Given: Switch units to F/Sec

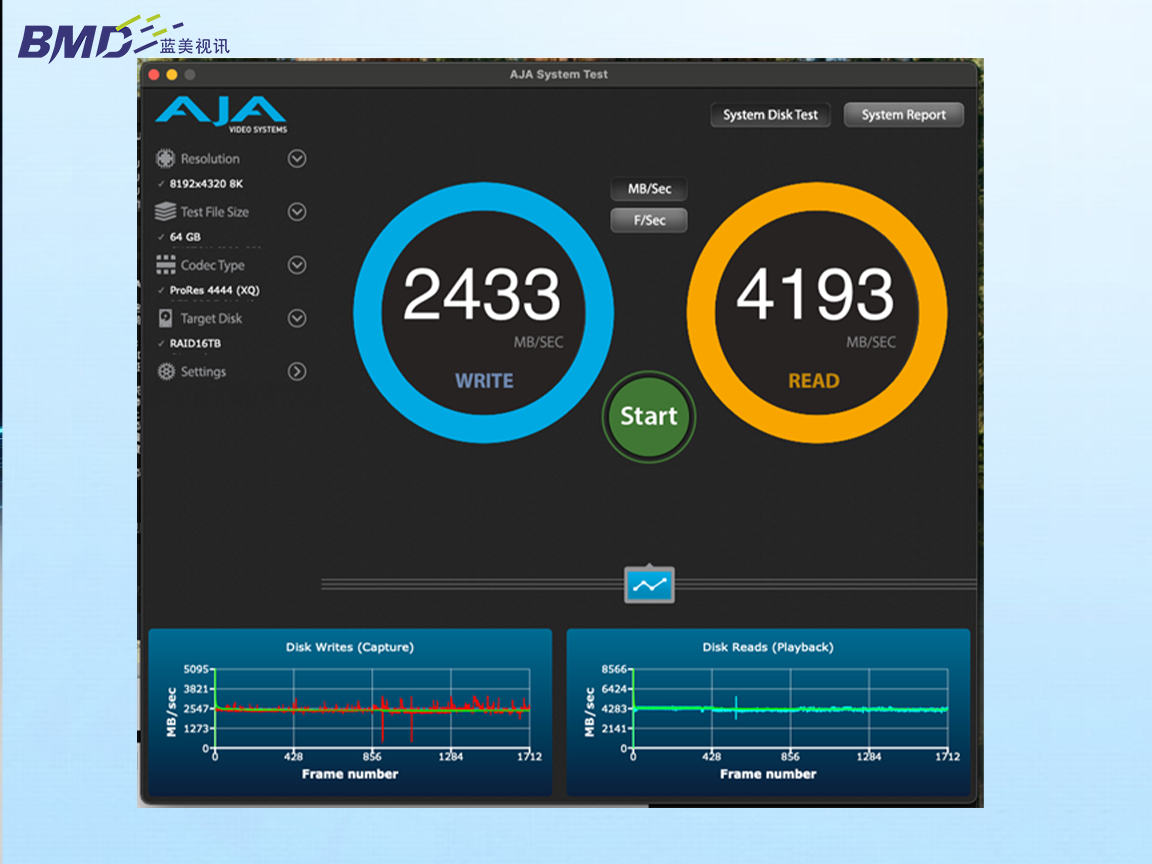Looking at the screenshot, I should [x=649, y=220].
